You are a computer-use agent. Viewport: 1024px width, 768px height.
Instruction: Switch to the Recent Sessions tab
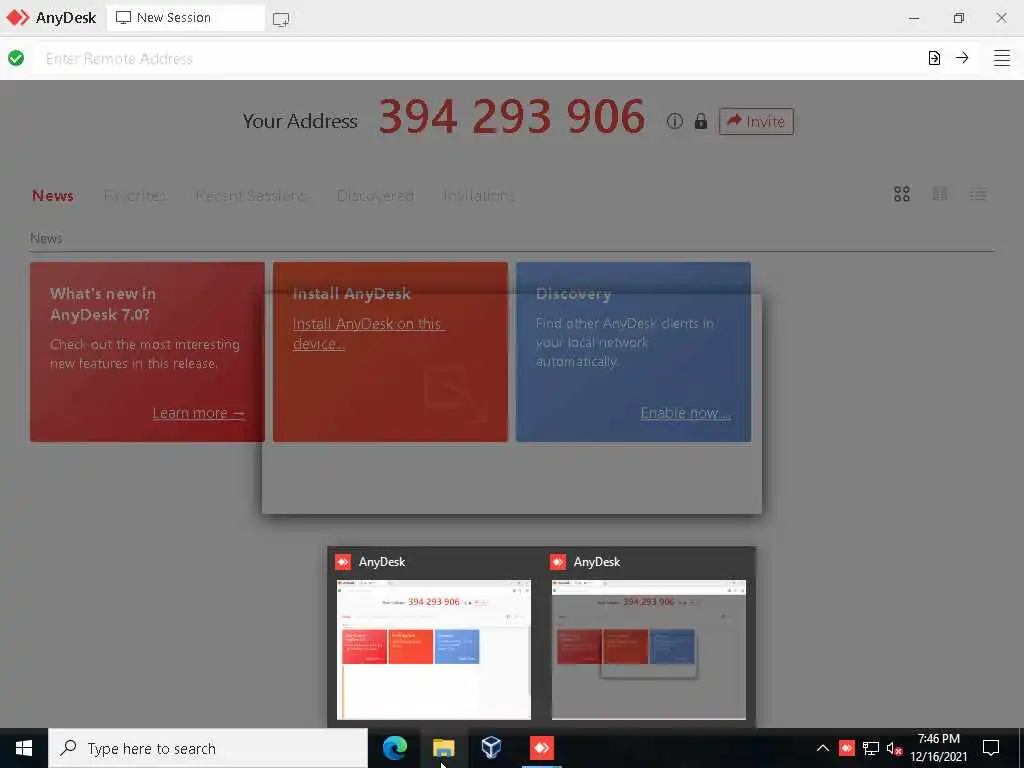(251, 195)
